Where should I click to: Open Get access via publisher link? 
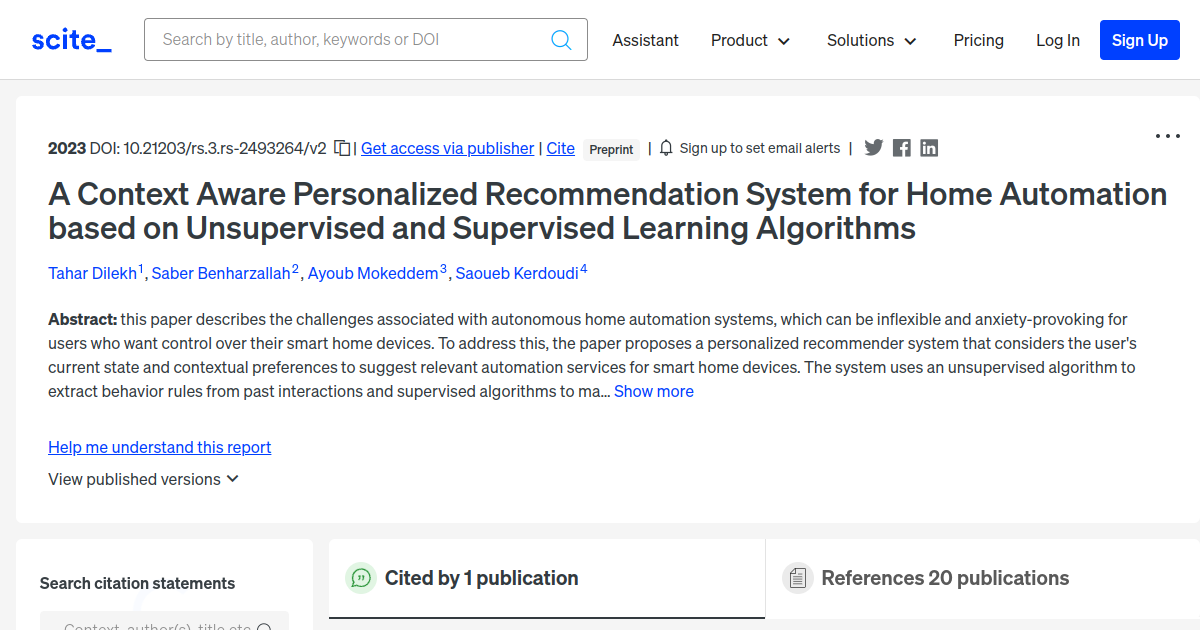[447, 148]
